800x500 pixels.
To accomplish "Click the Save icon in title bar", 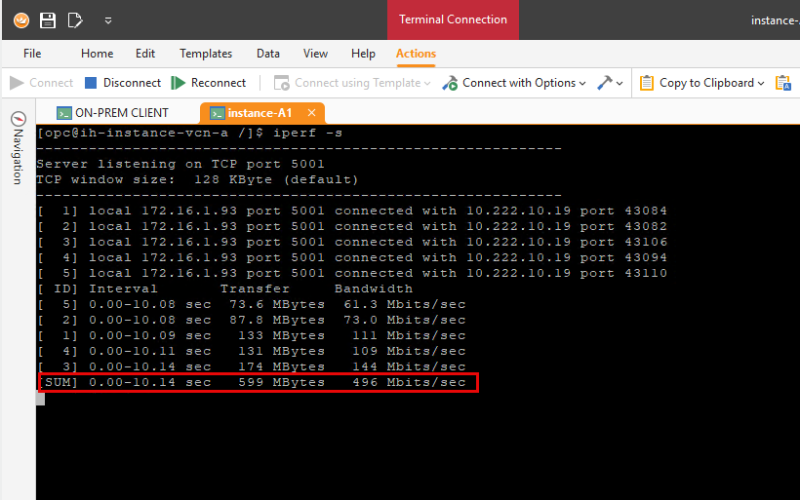I will [x=47, y=20].
